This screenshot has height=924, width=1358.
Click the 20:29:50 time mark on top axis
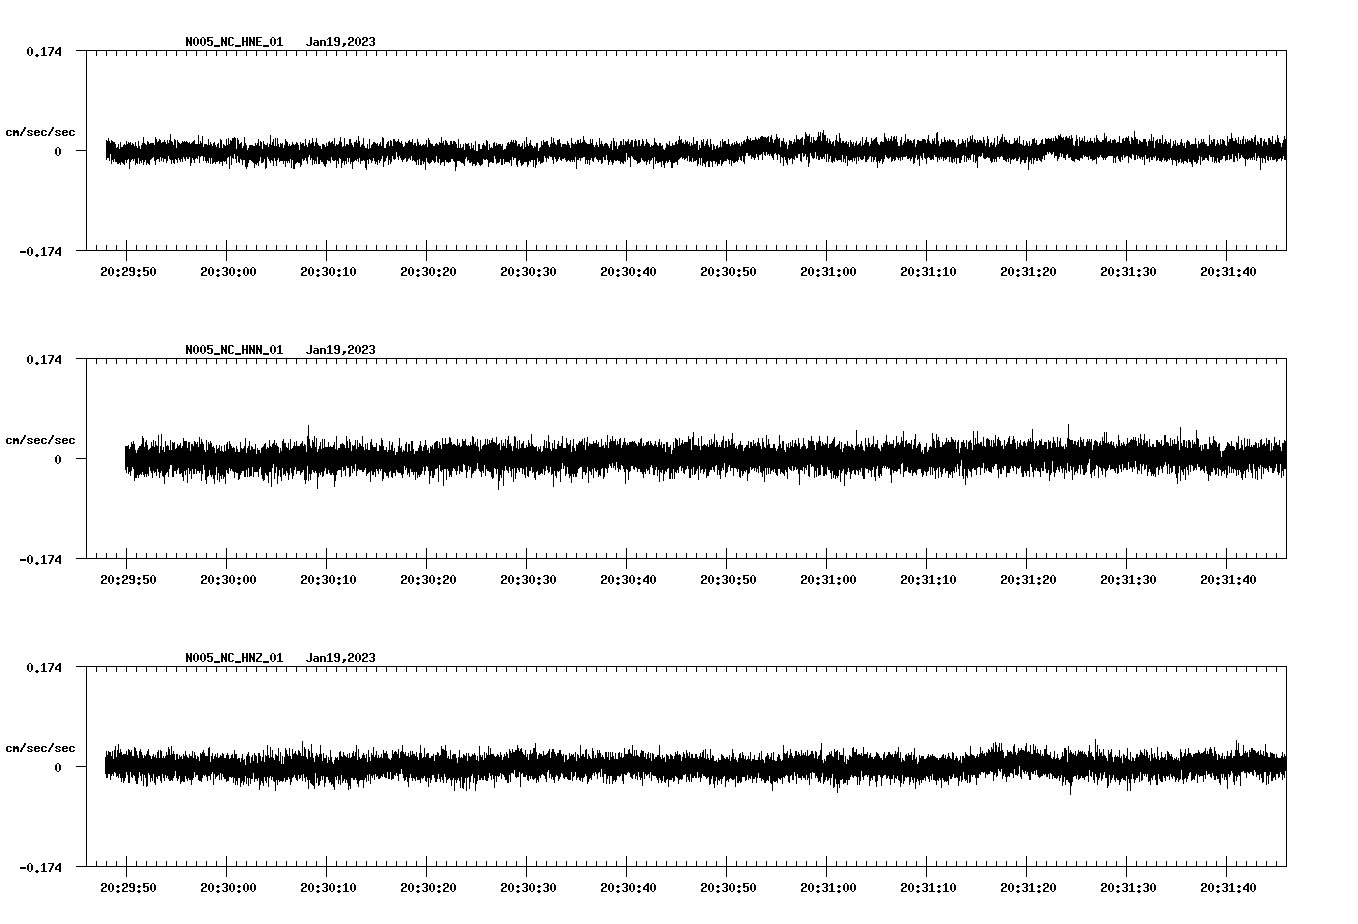coord(126,269)
